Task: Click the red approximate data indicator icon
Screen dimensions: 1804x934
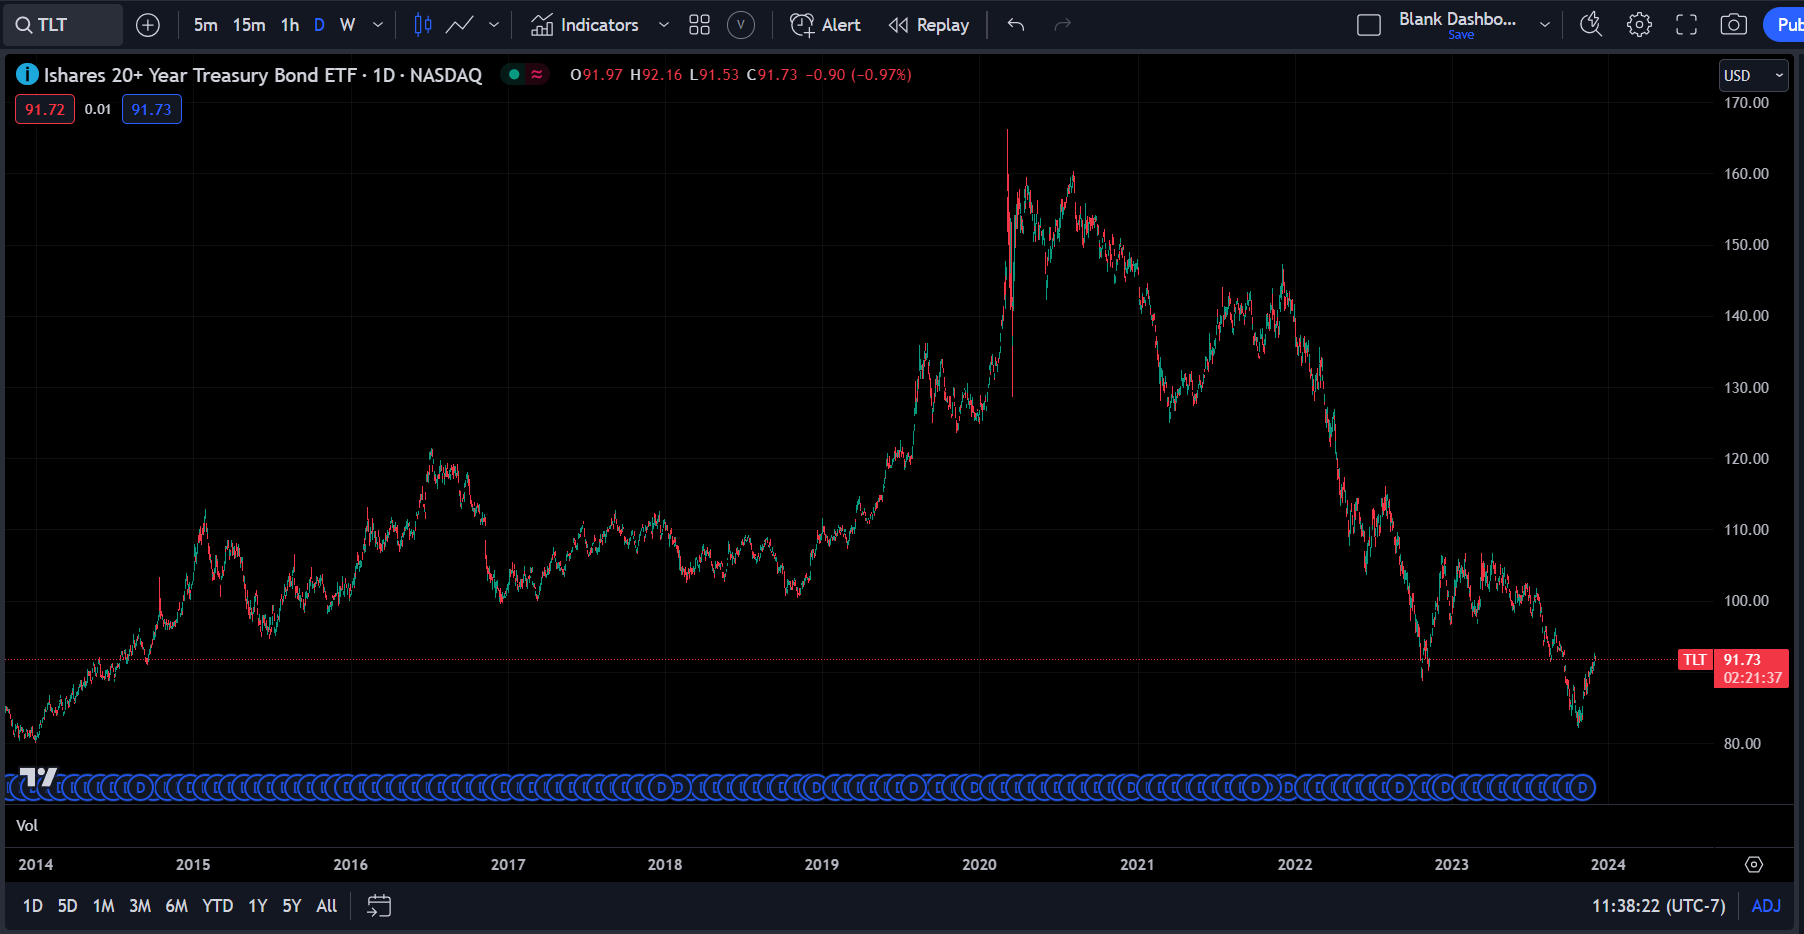Action: tap(537, 75)
